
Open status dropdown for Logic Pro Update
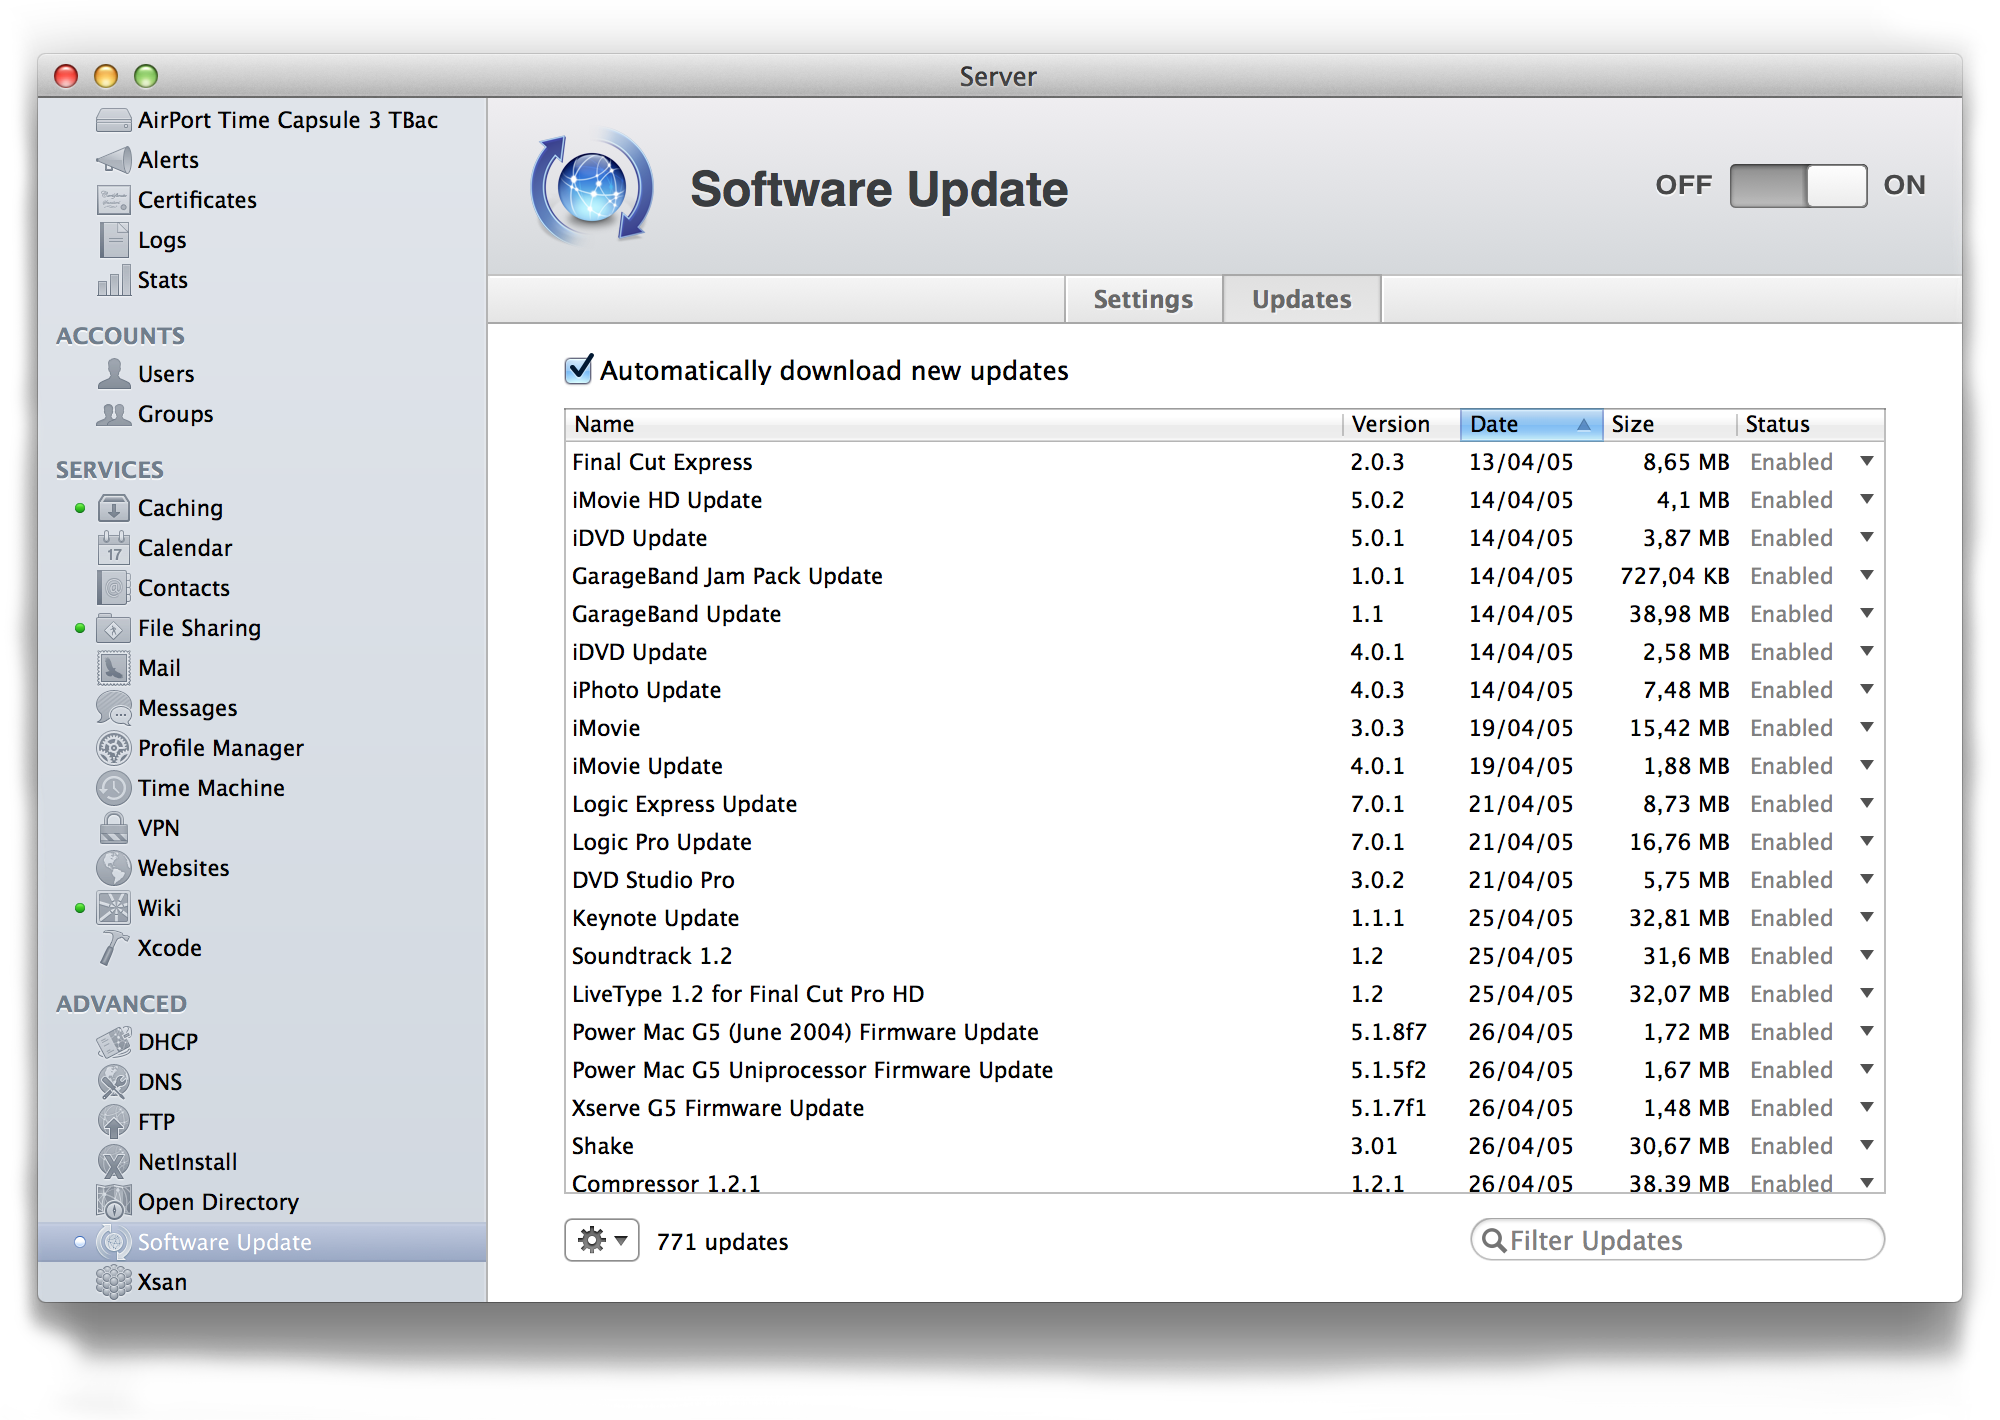click(x=1867, y=841)
